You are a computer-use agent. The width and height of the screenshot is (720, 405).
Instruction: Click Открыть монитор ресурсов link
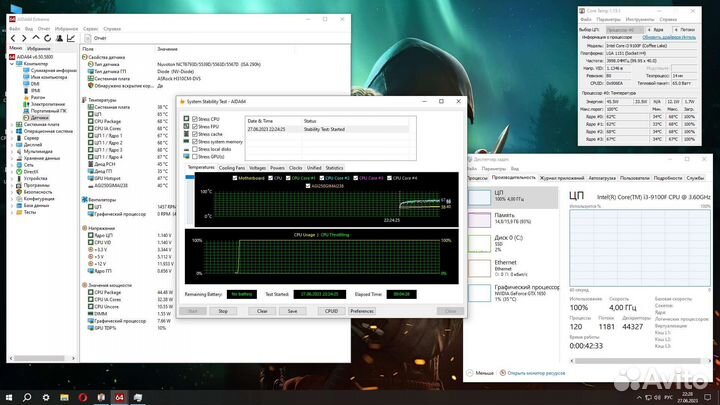pyautogui.click(x=536, y=373)
